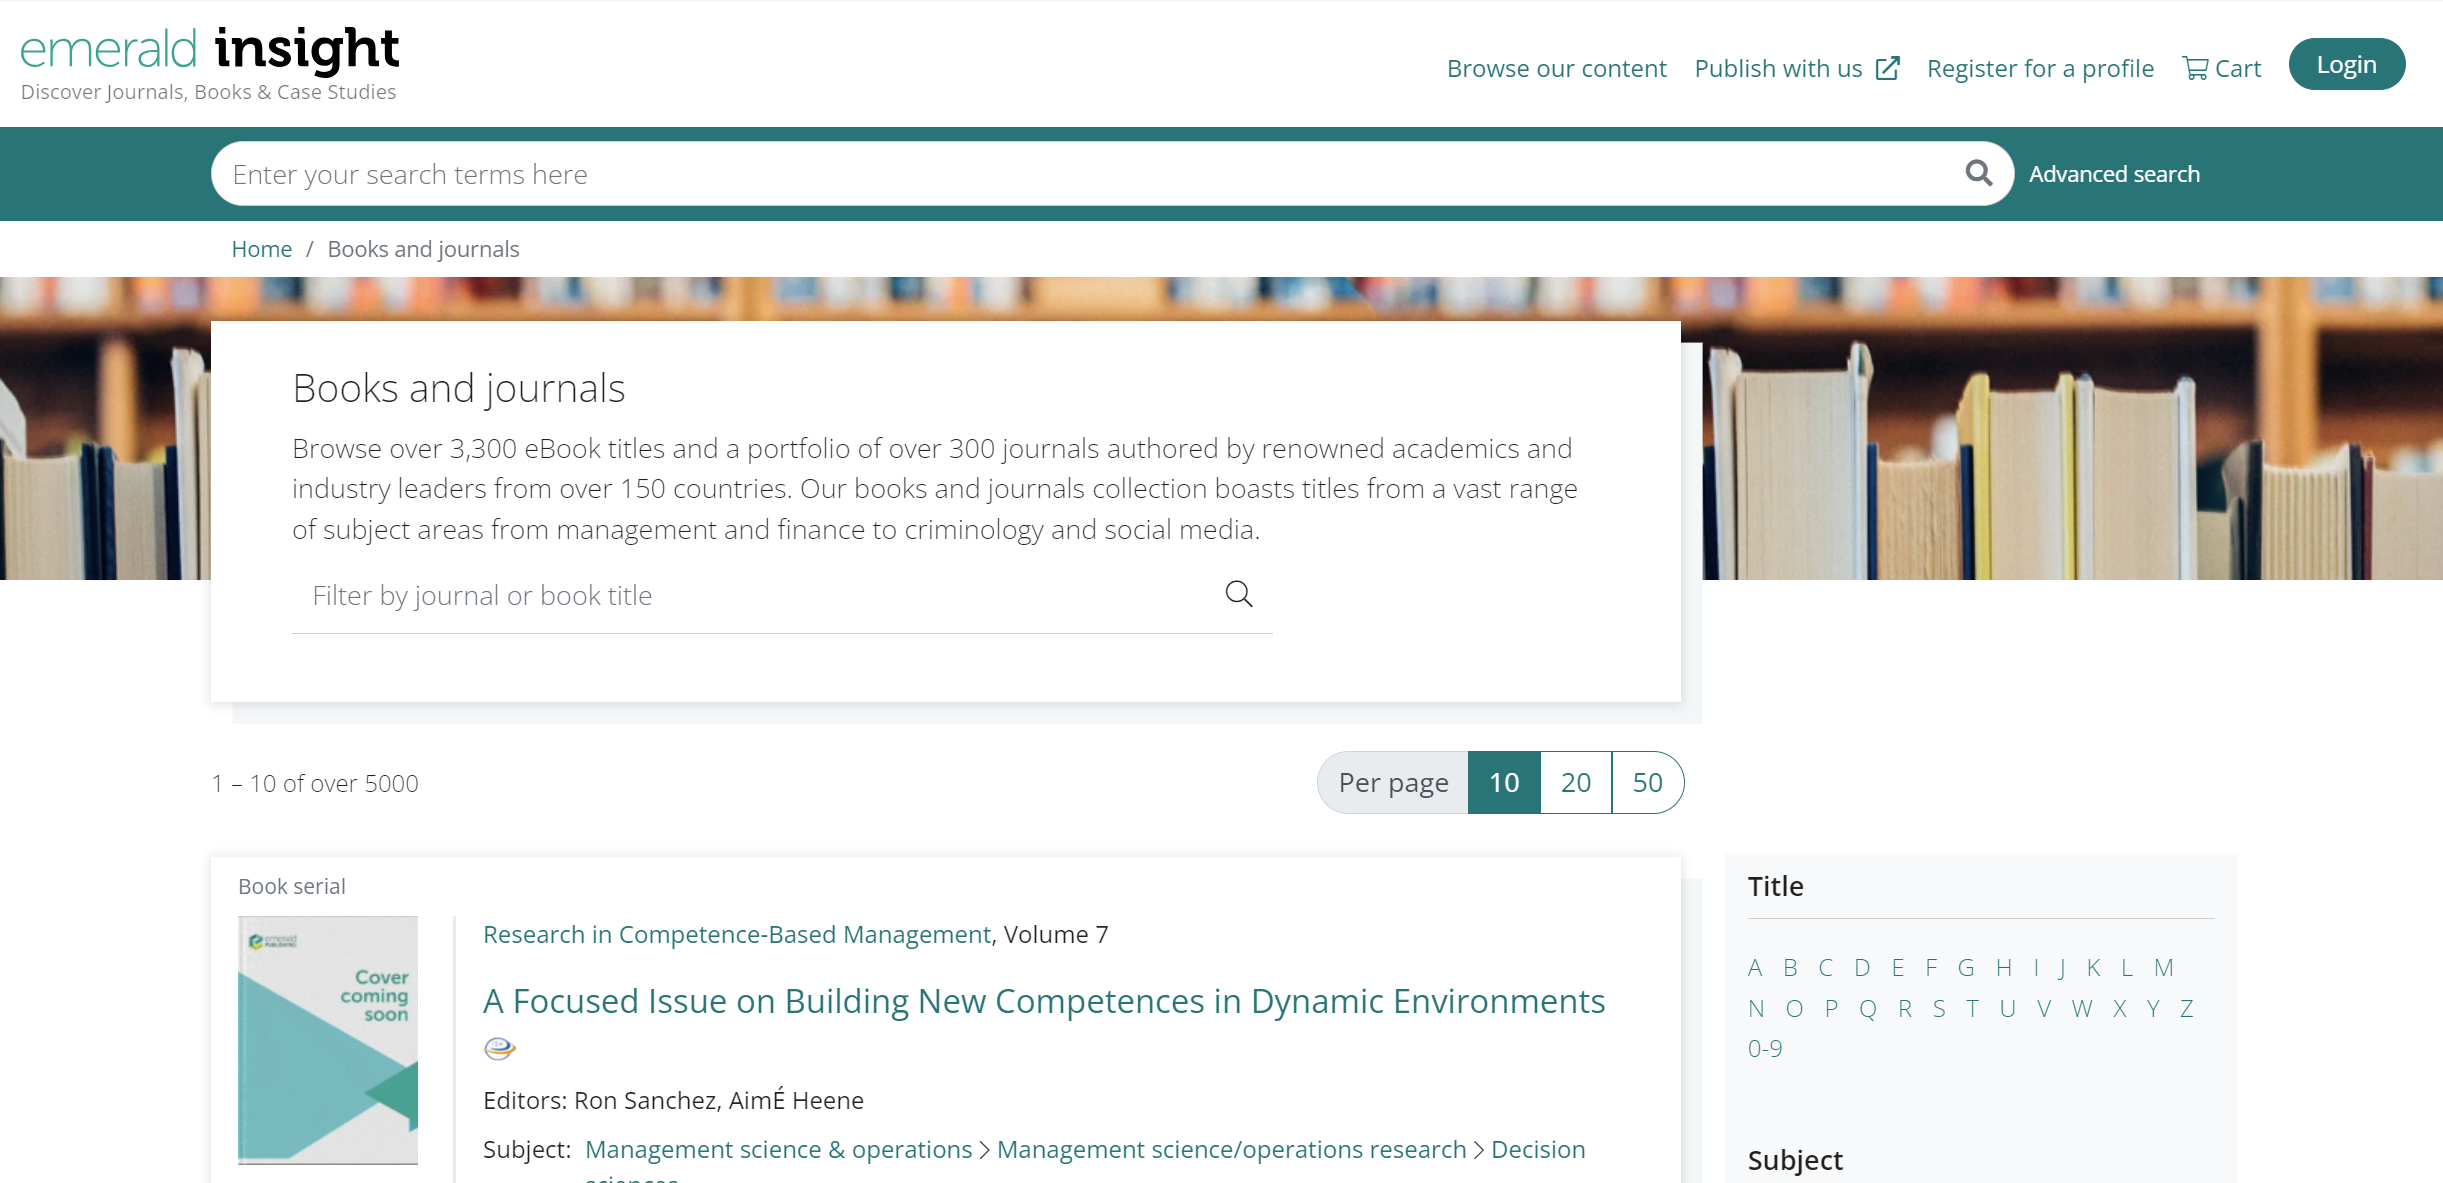Click the Login button
2443x1183 pixels.
point(2346,64)
